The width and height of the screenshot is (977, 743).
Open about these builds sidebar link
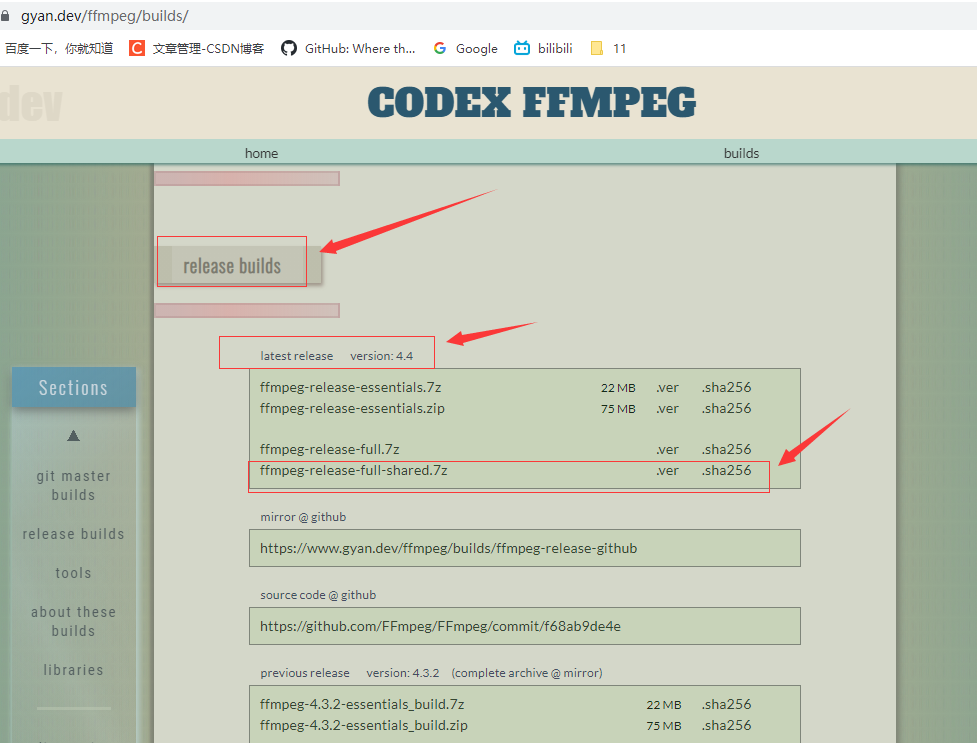click(74, 621)
